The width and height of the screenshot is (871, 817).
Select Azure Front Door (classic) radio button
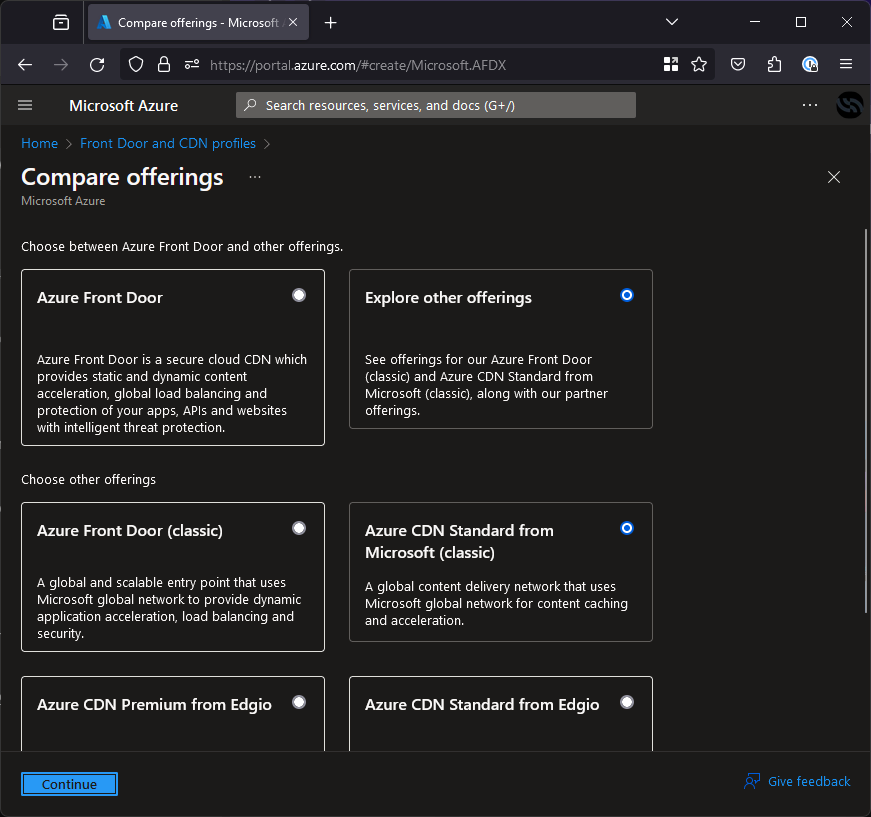299,528
